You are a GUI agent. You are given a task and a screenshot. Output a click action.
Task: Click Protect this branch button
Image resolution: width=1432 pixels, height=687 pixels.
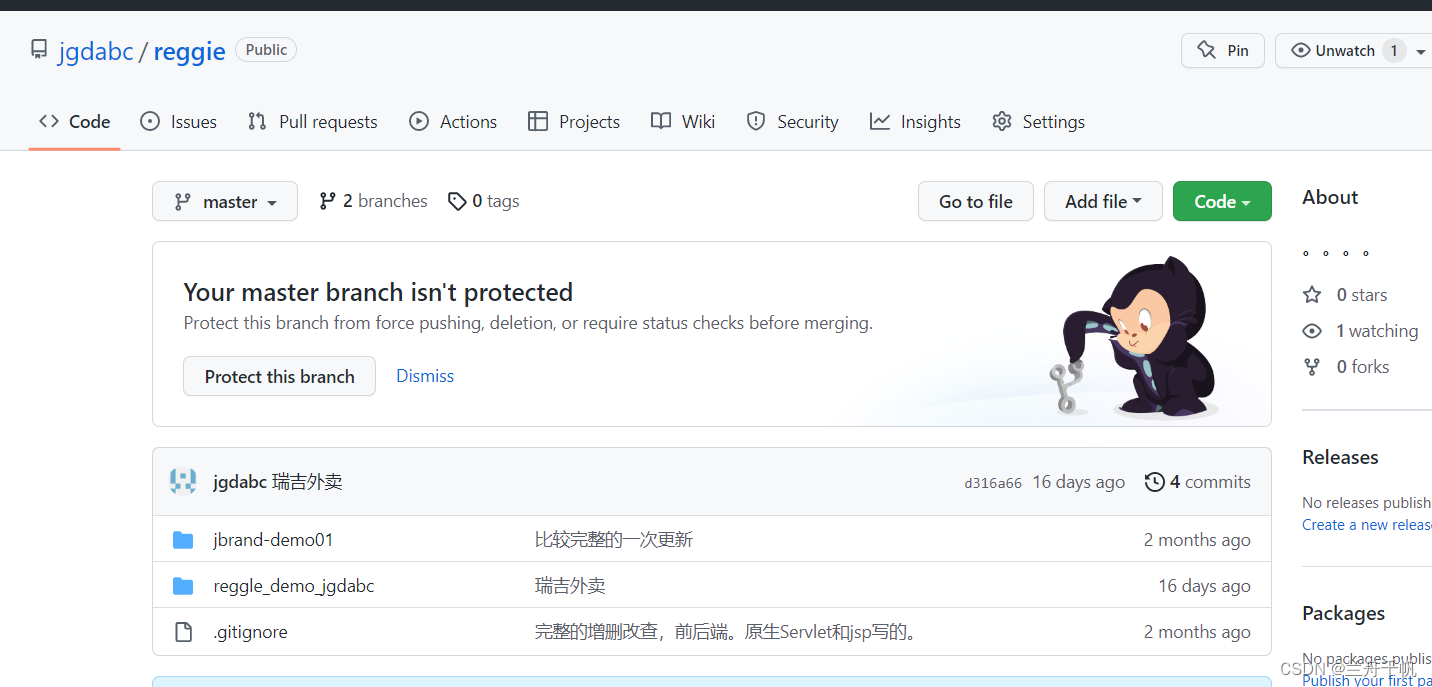coord(279,376)
